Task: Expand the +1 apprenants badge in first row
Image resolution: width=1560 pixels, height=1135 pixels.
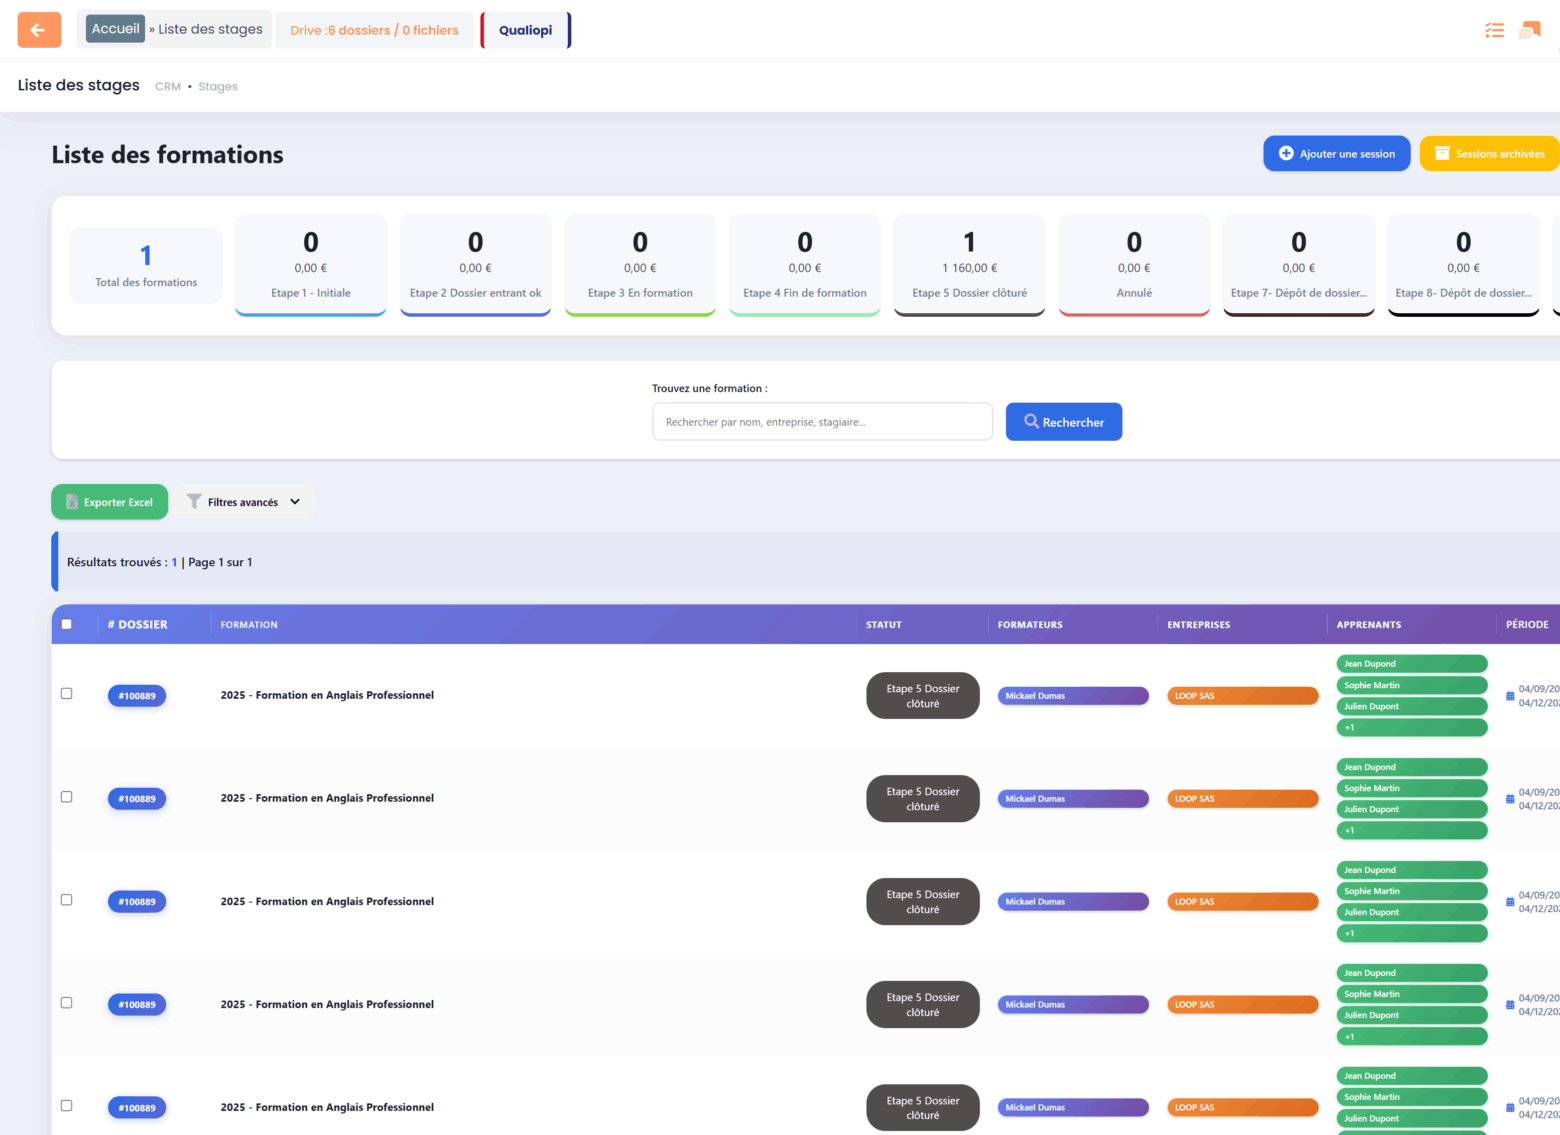Action: click(x=1411, y=728)
